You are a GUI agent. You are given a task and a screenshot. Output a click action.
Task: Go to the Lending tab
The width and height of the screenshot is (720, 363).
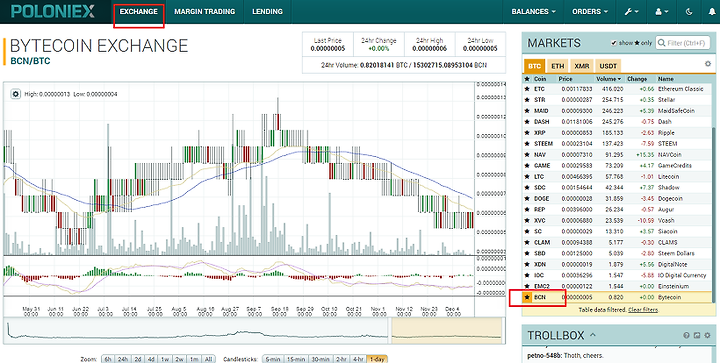(267, 12)
